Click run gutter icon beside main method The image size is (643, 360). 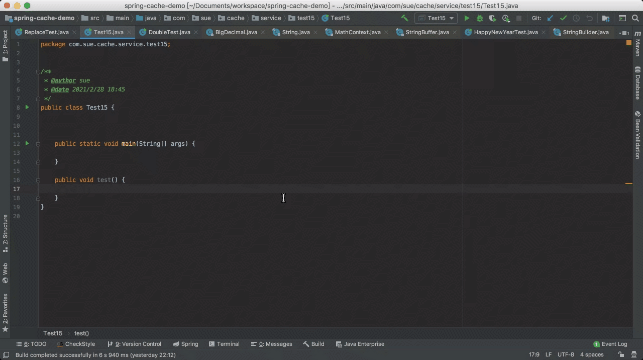pyautogui.click(x=27, y=144)
